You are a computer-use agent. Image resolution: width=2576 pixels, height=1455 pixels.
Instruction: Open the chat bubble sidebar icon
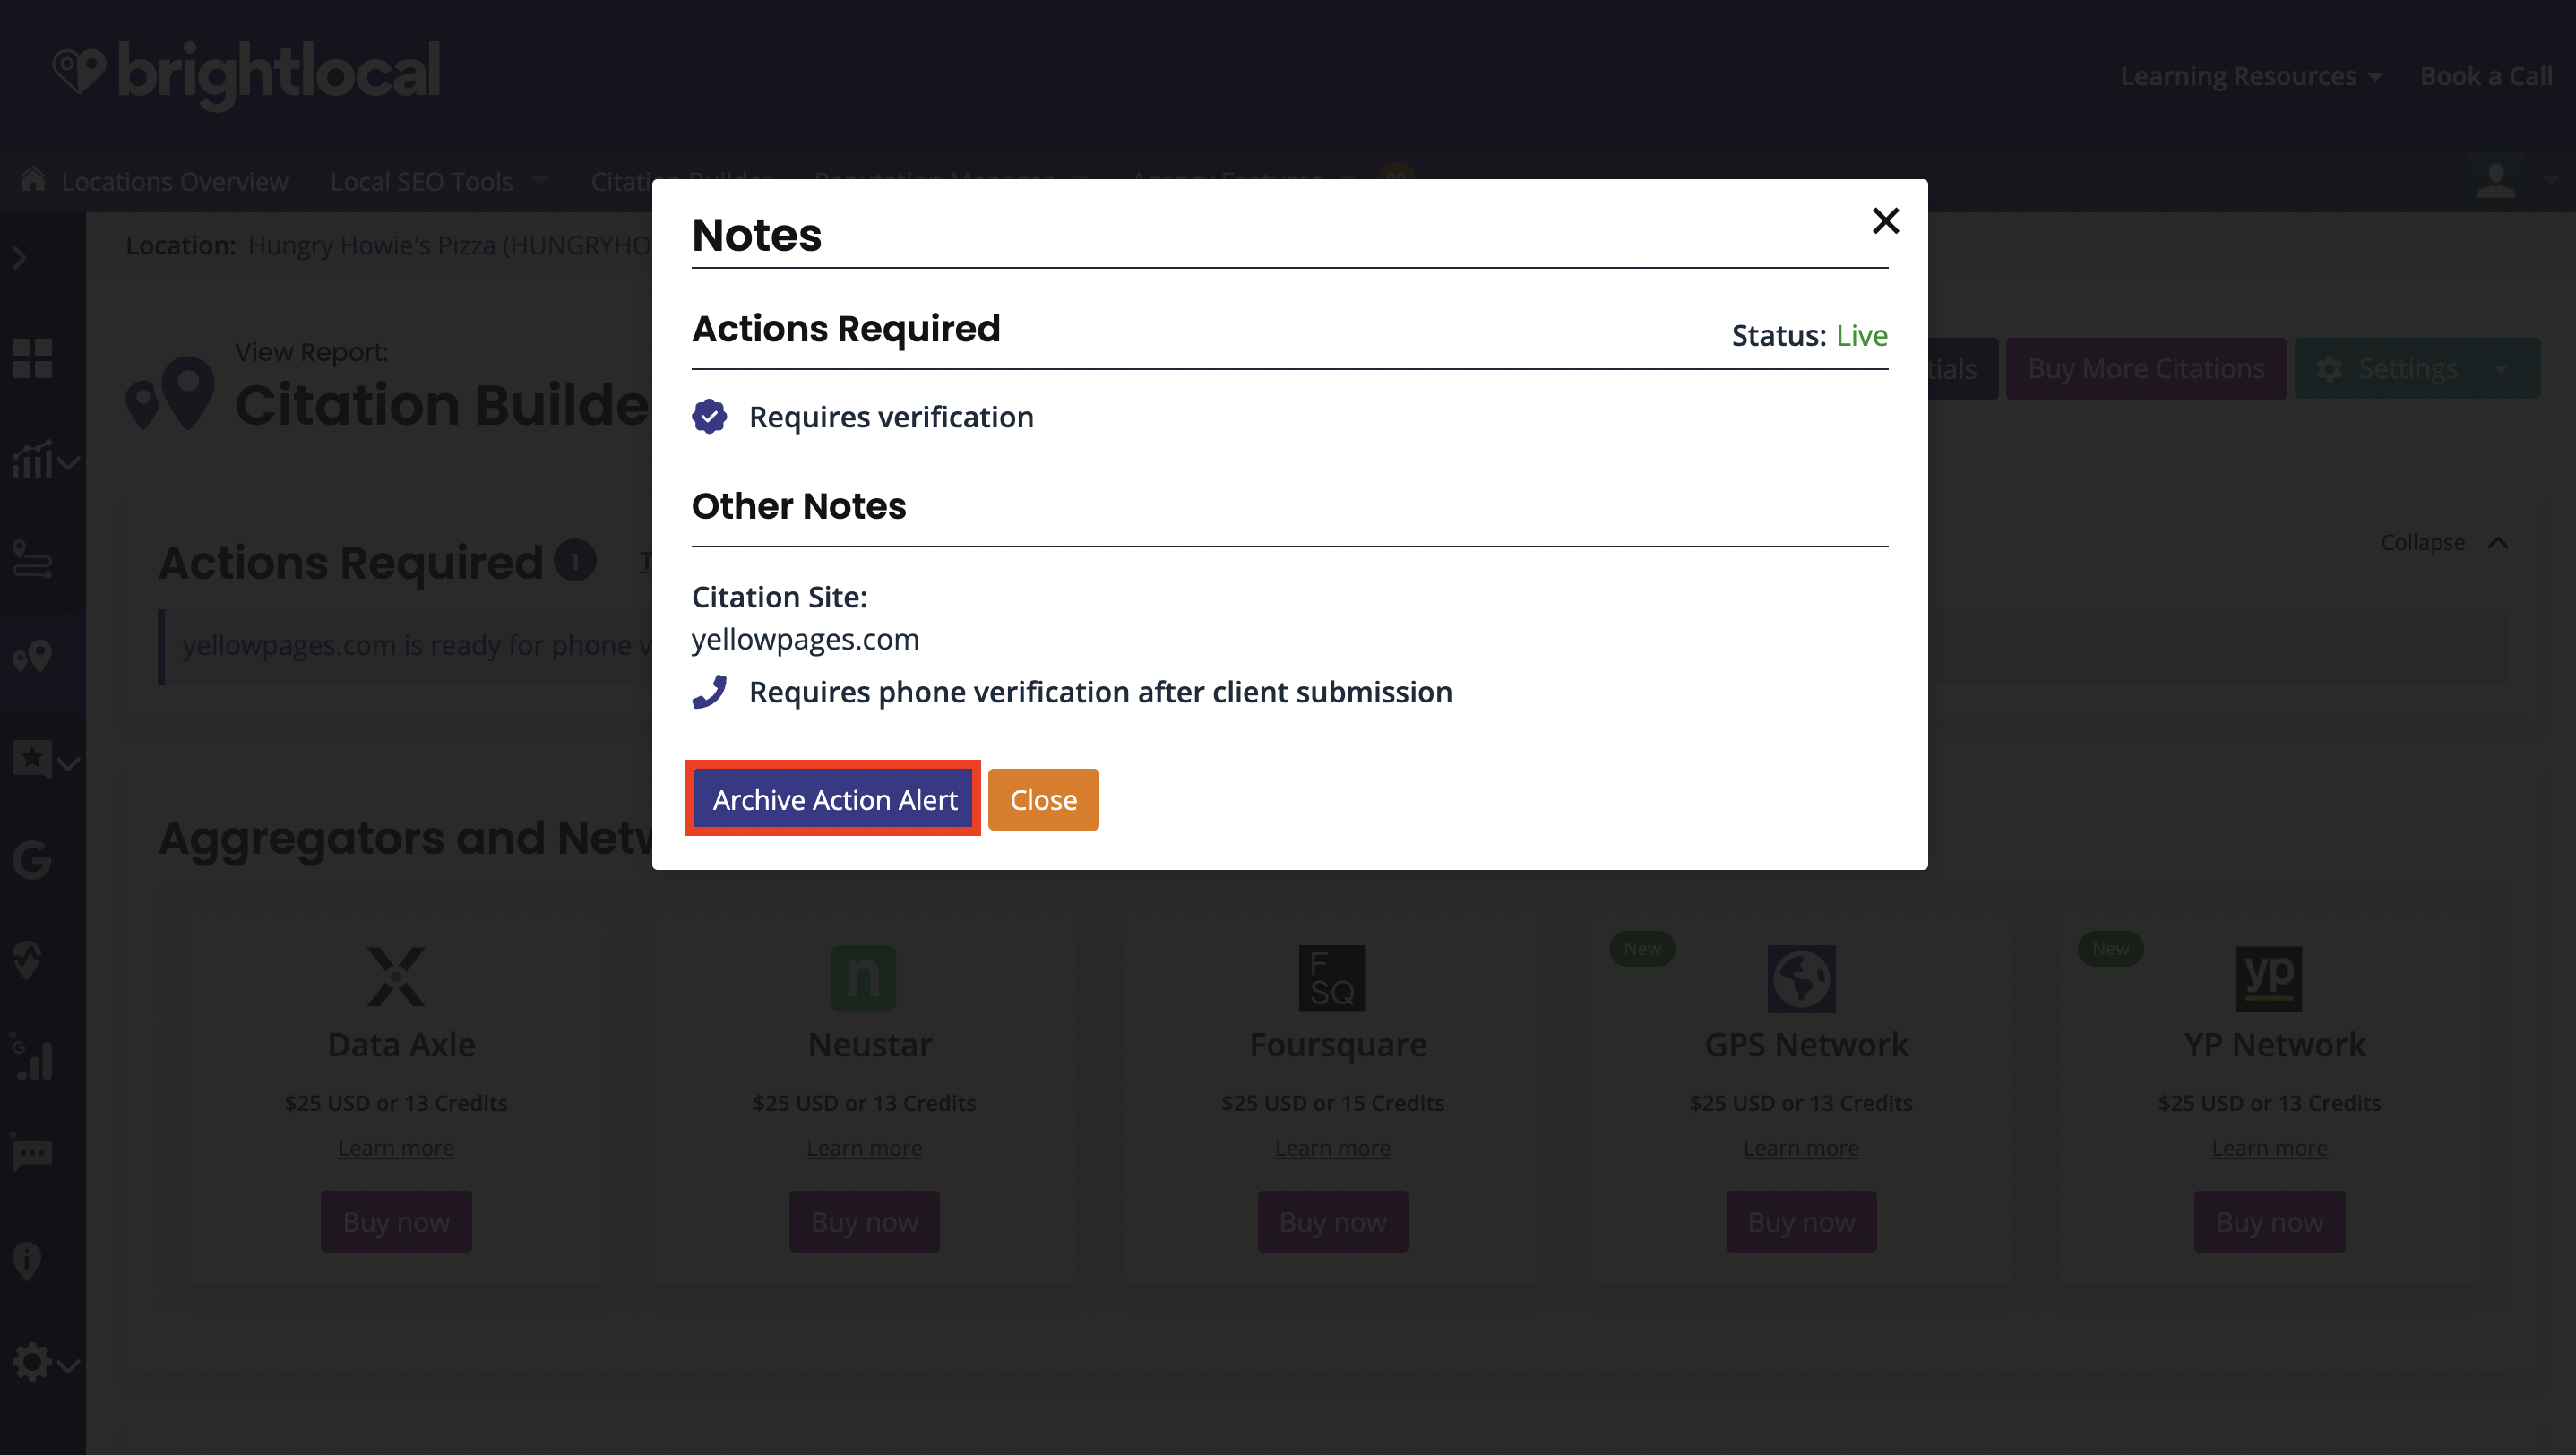[32, 1154]
